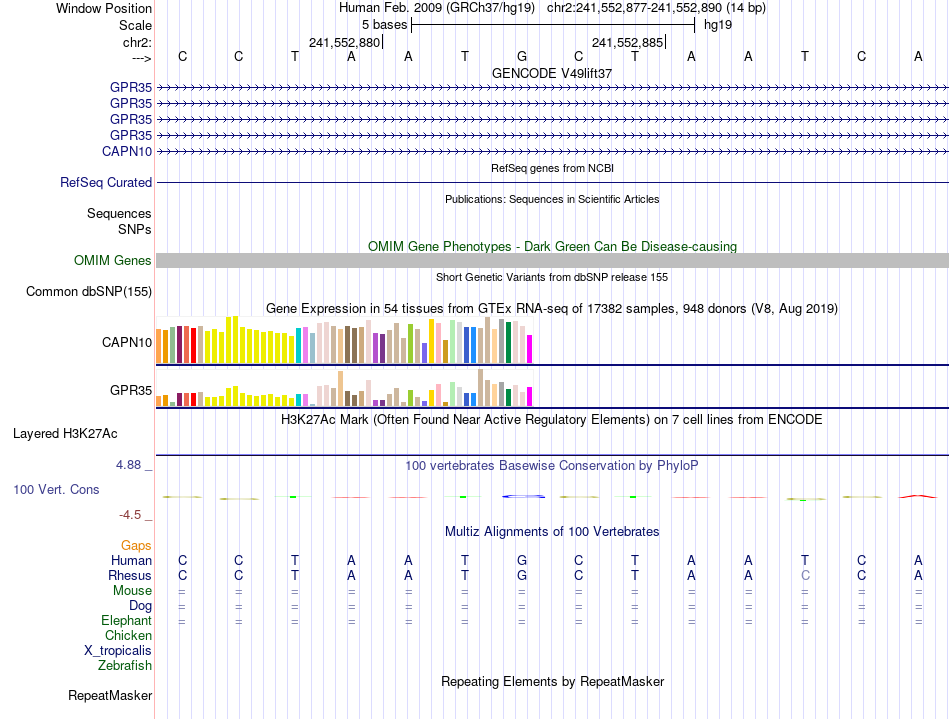Click the CAPN10 GTEx expression bar chart
This screenshot has height=719, width=950.
(344, 340)
